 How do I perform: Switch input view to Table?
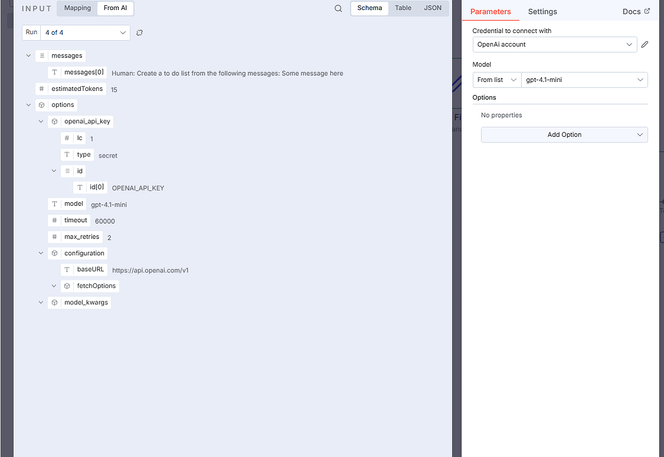[402, 8]
